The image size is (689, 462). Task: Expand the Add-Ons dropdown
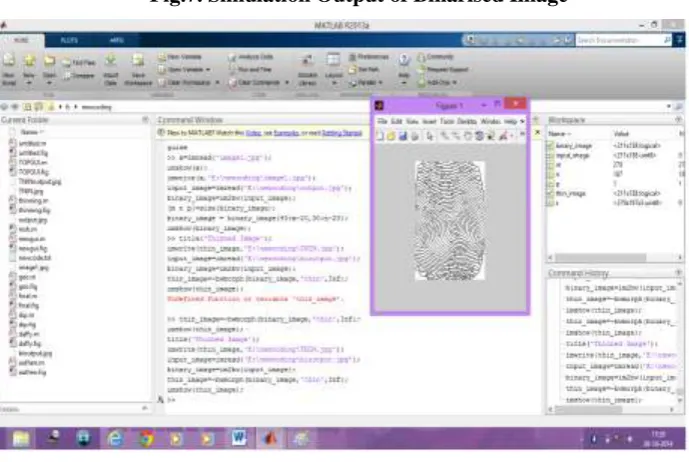click(x=455, y=82)
